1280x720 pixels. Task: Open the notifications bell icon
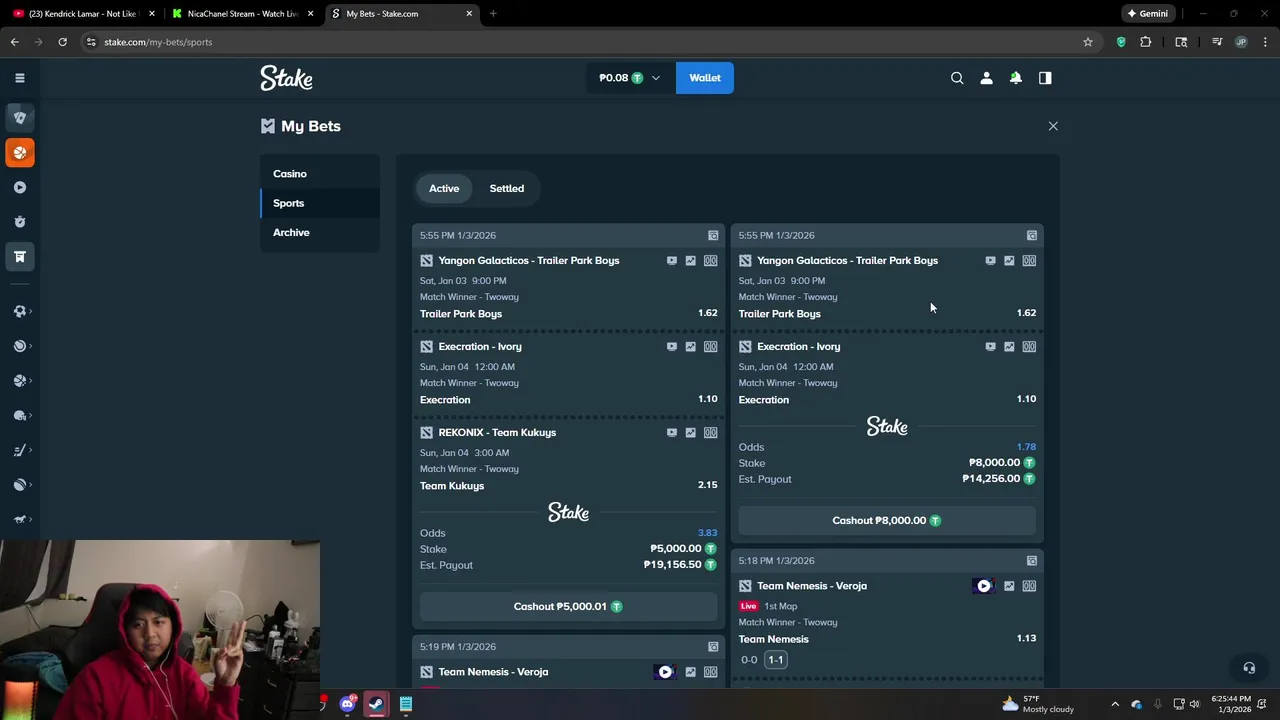pyautogui.click(x=1016, y=78)
